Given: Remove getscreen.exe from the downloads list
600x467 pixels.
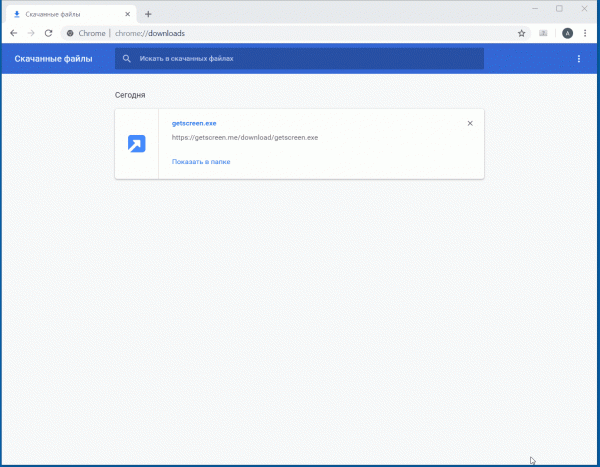Looking at the screenshot, I should [470, 123].
